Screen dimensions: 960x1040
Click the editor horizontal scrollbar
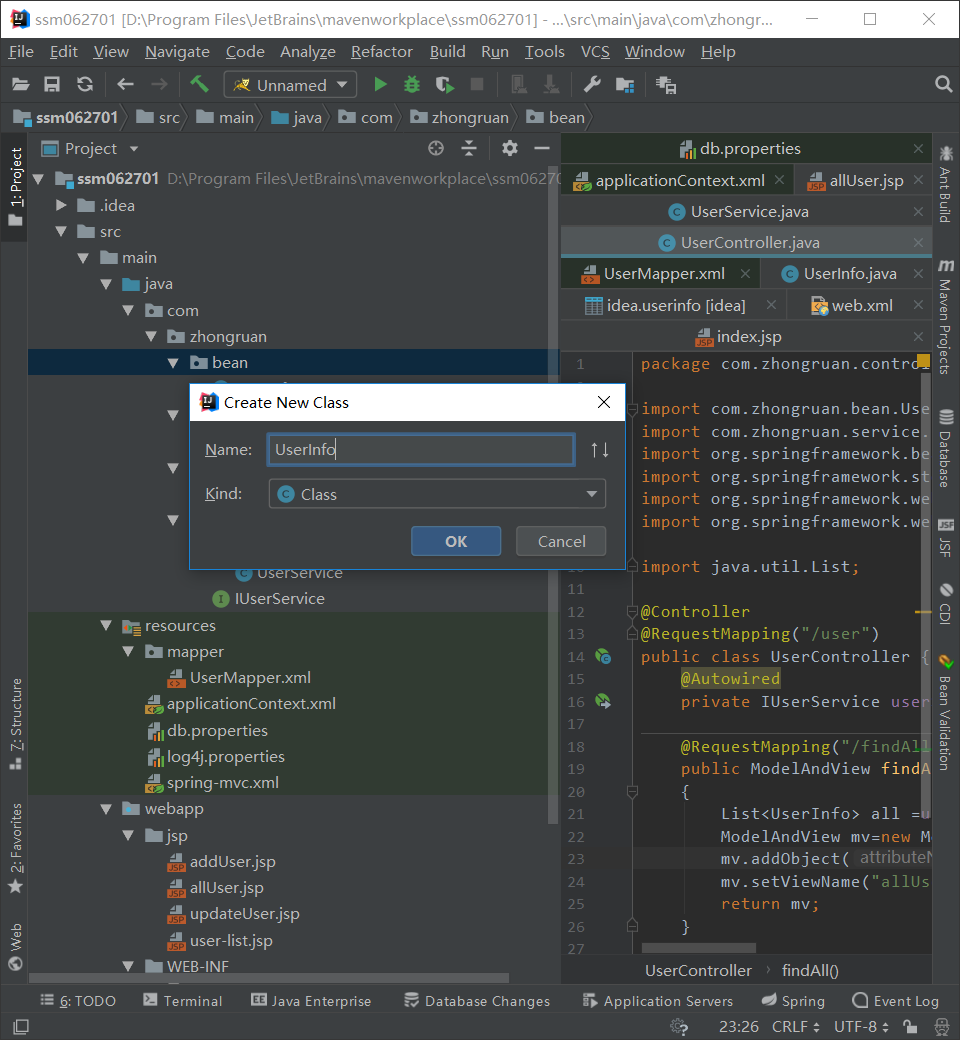click(x=699, y=948)
